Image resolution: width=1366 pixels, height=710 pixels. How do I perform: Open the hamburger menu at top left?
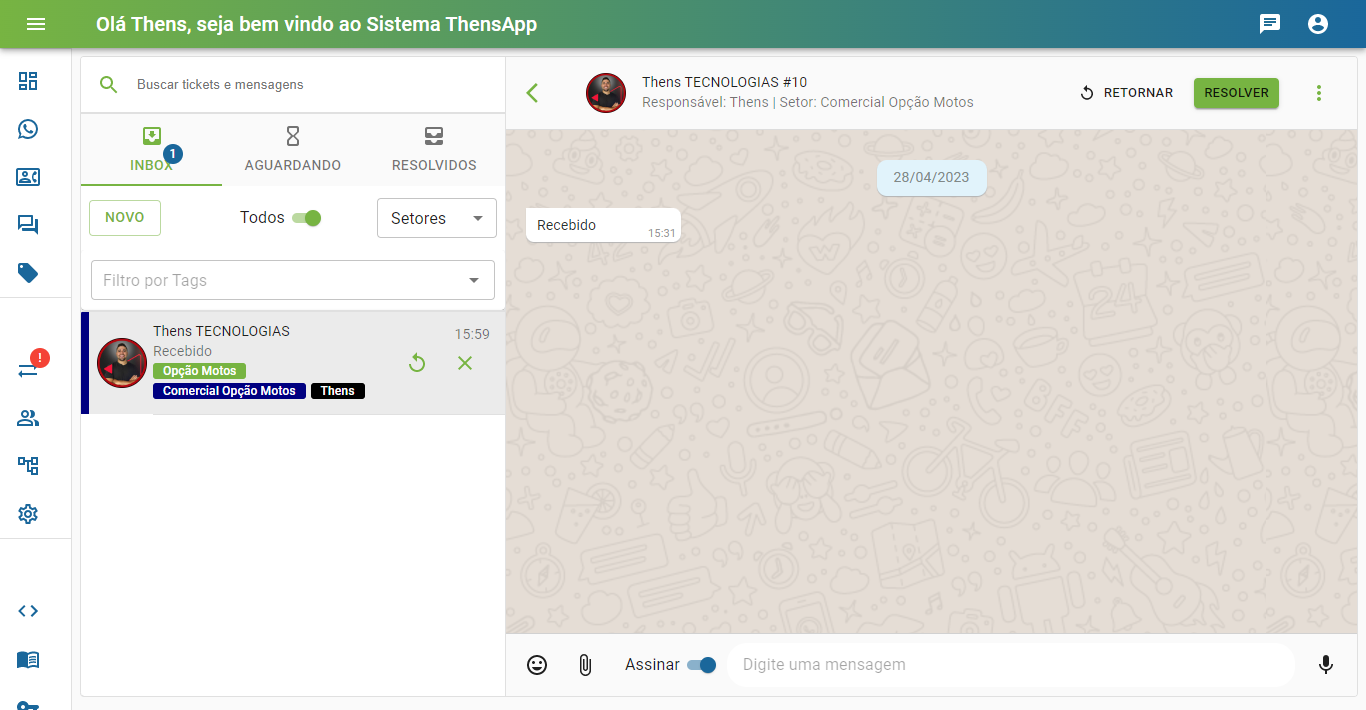tap(36, 24)
